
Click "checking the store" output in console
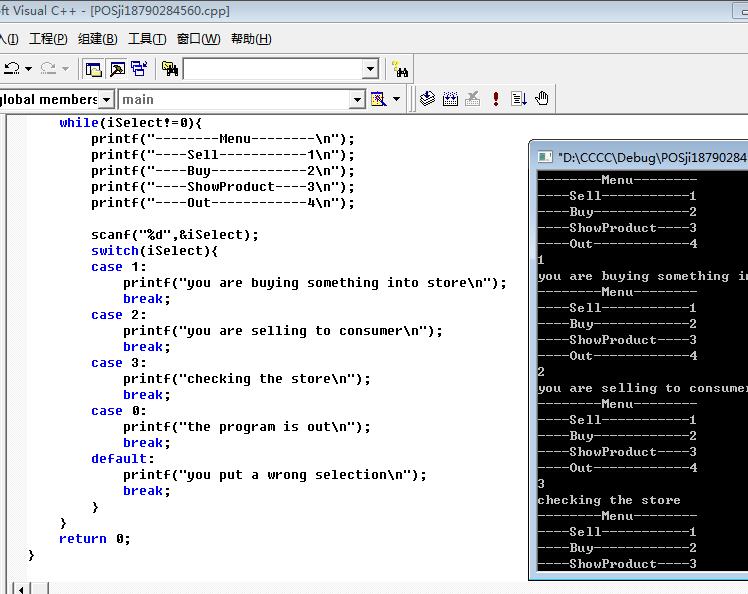[609, 500]
